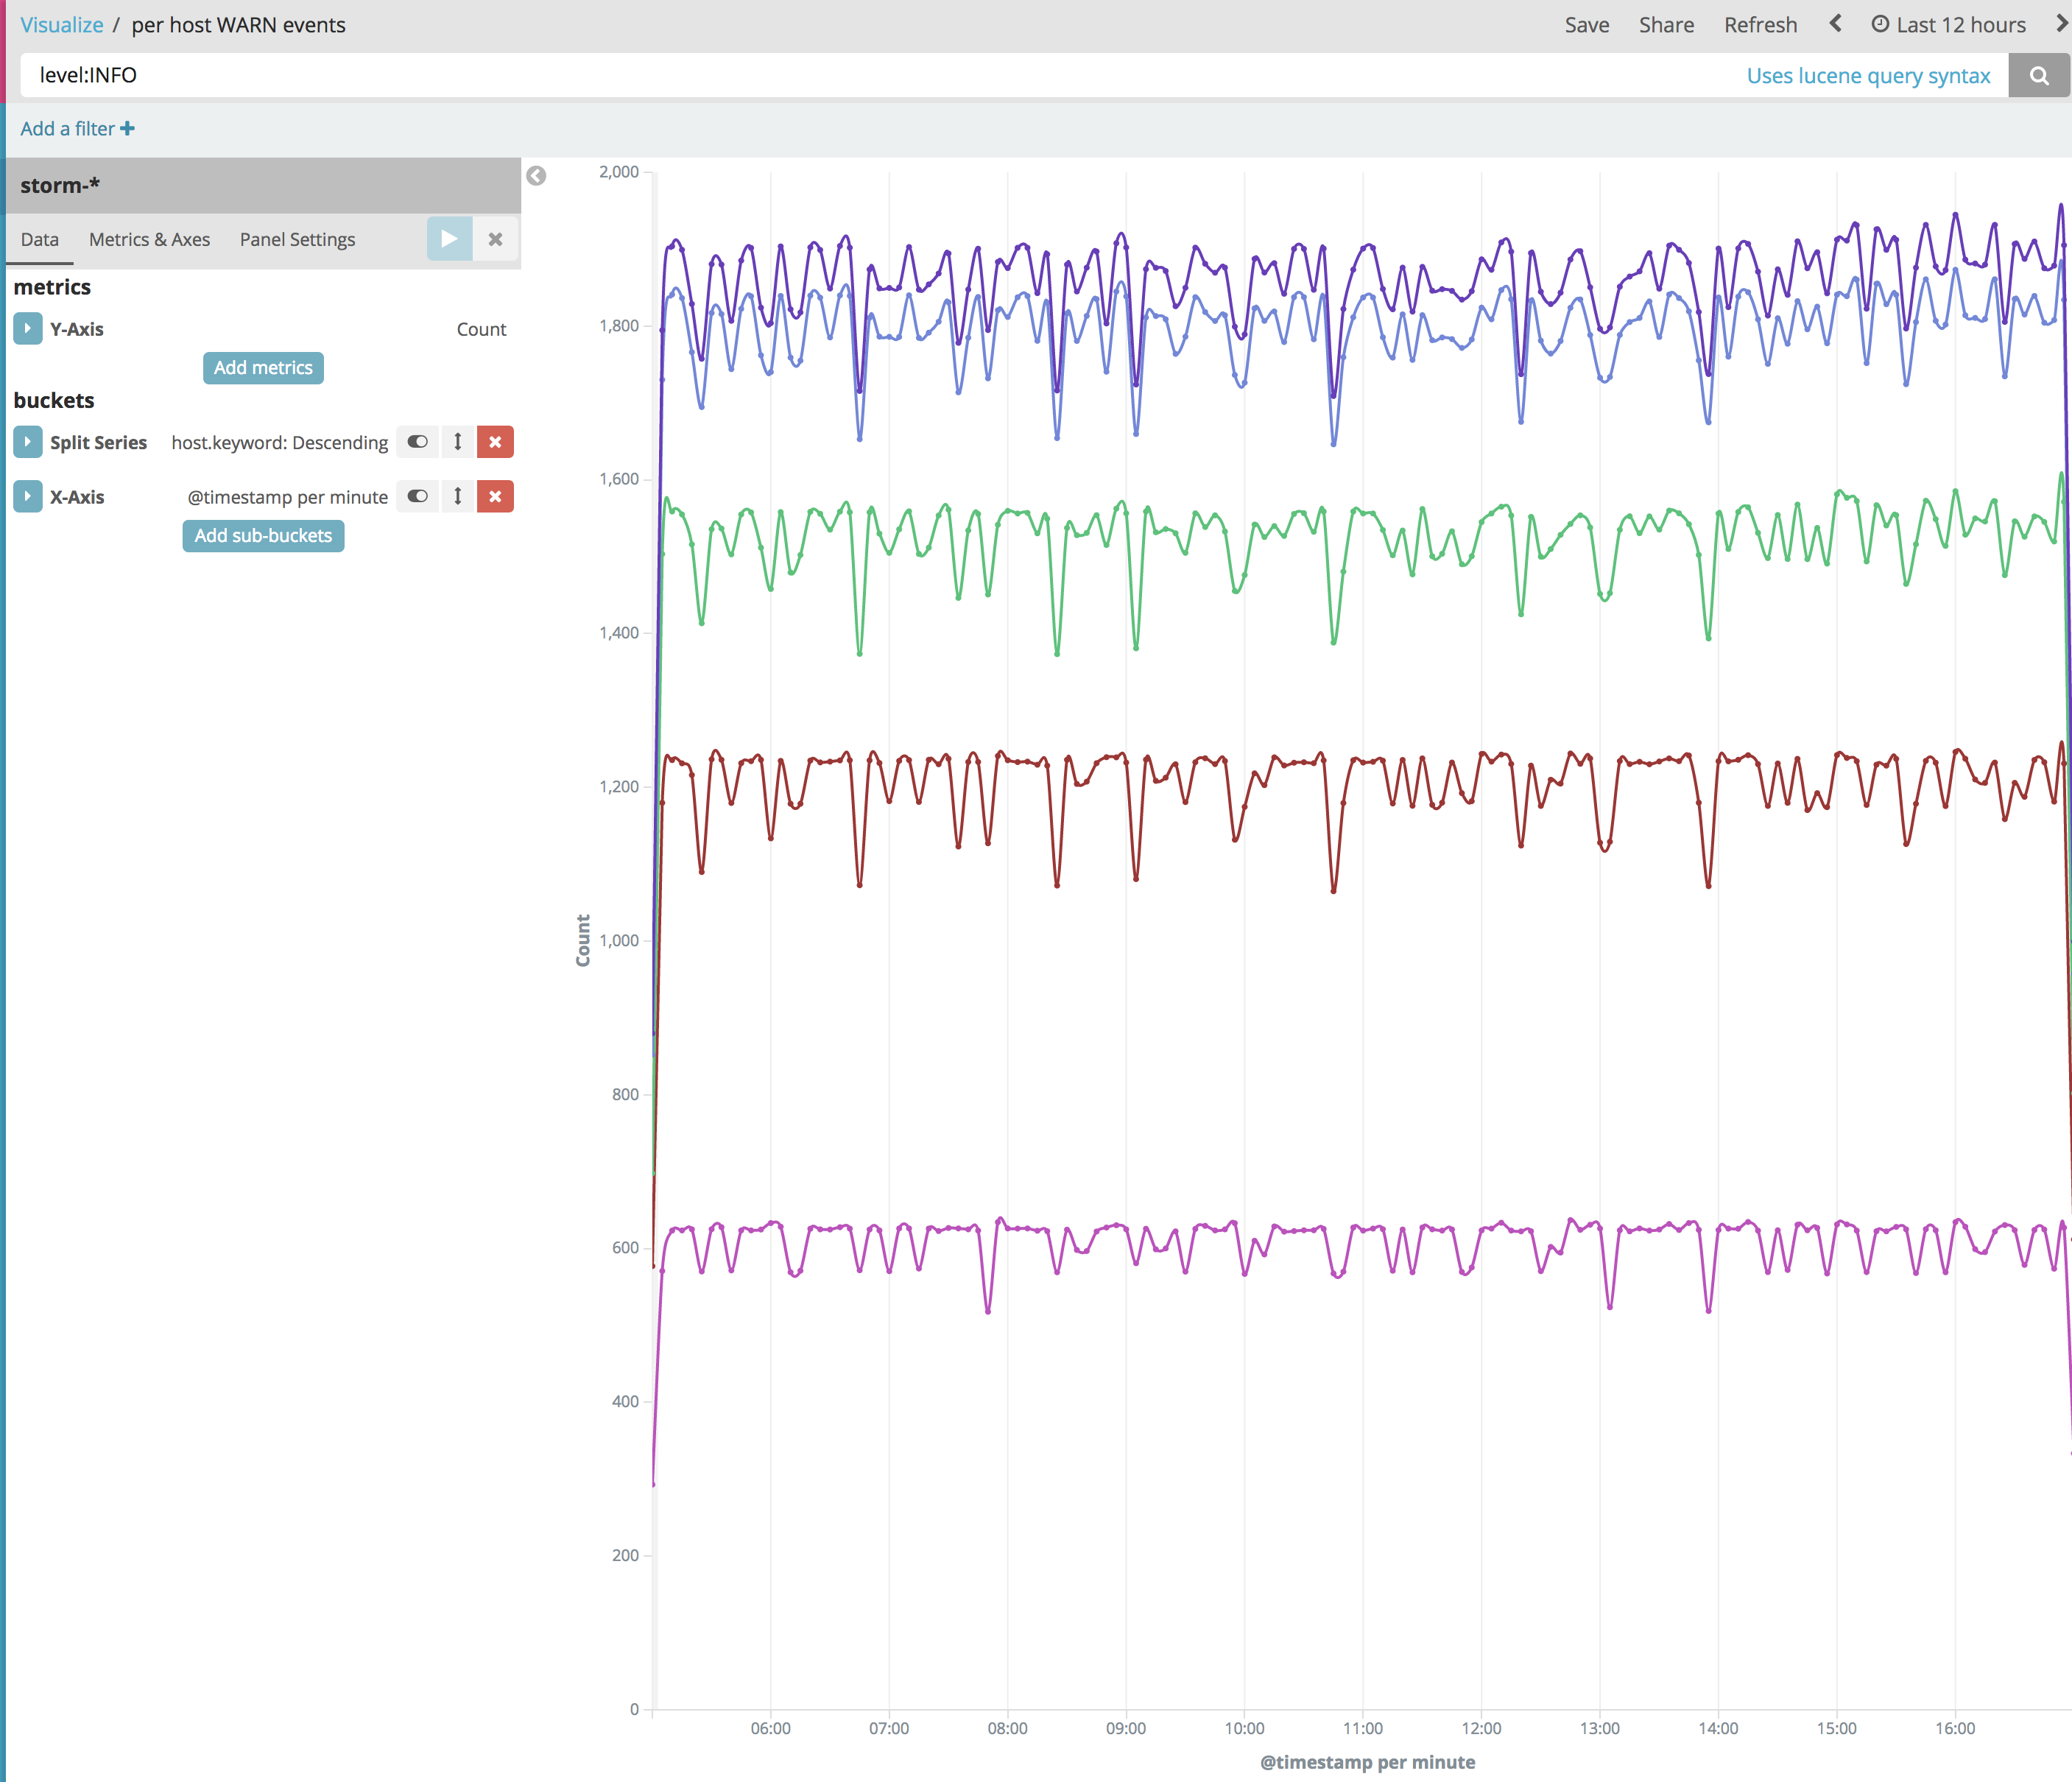Open the Panel Settings tab
This screenshot has width=2072, height=1782.
point(298,240)
